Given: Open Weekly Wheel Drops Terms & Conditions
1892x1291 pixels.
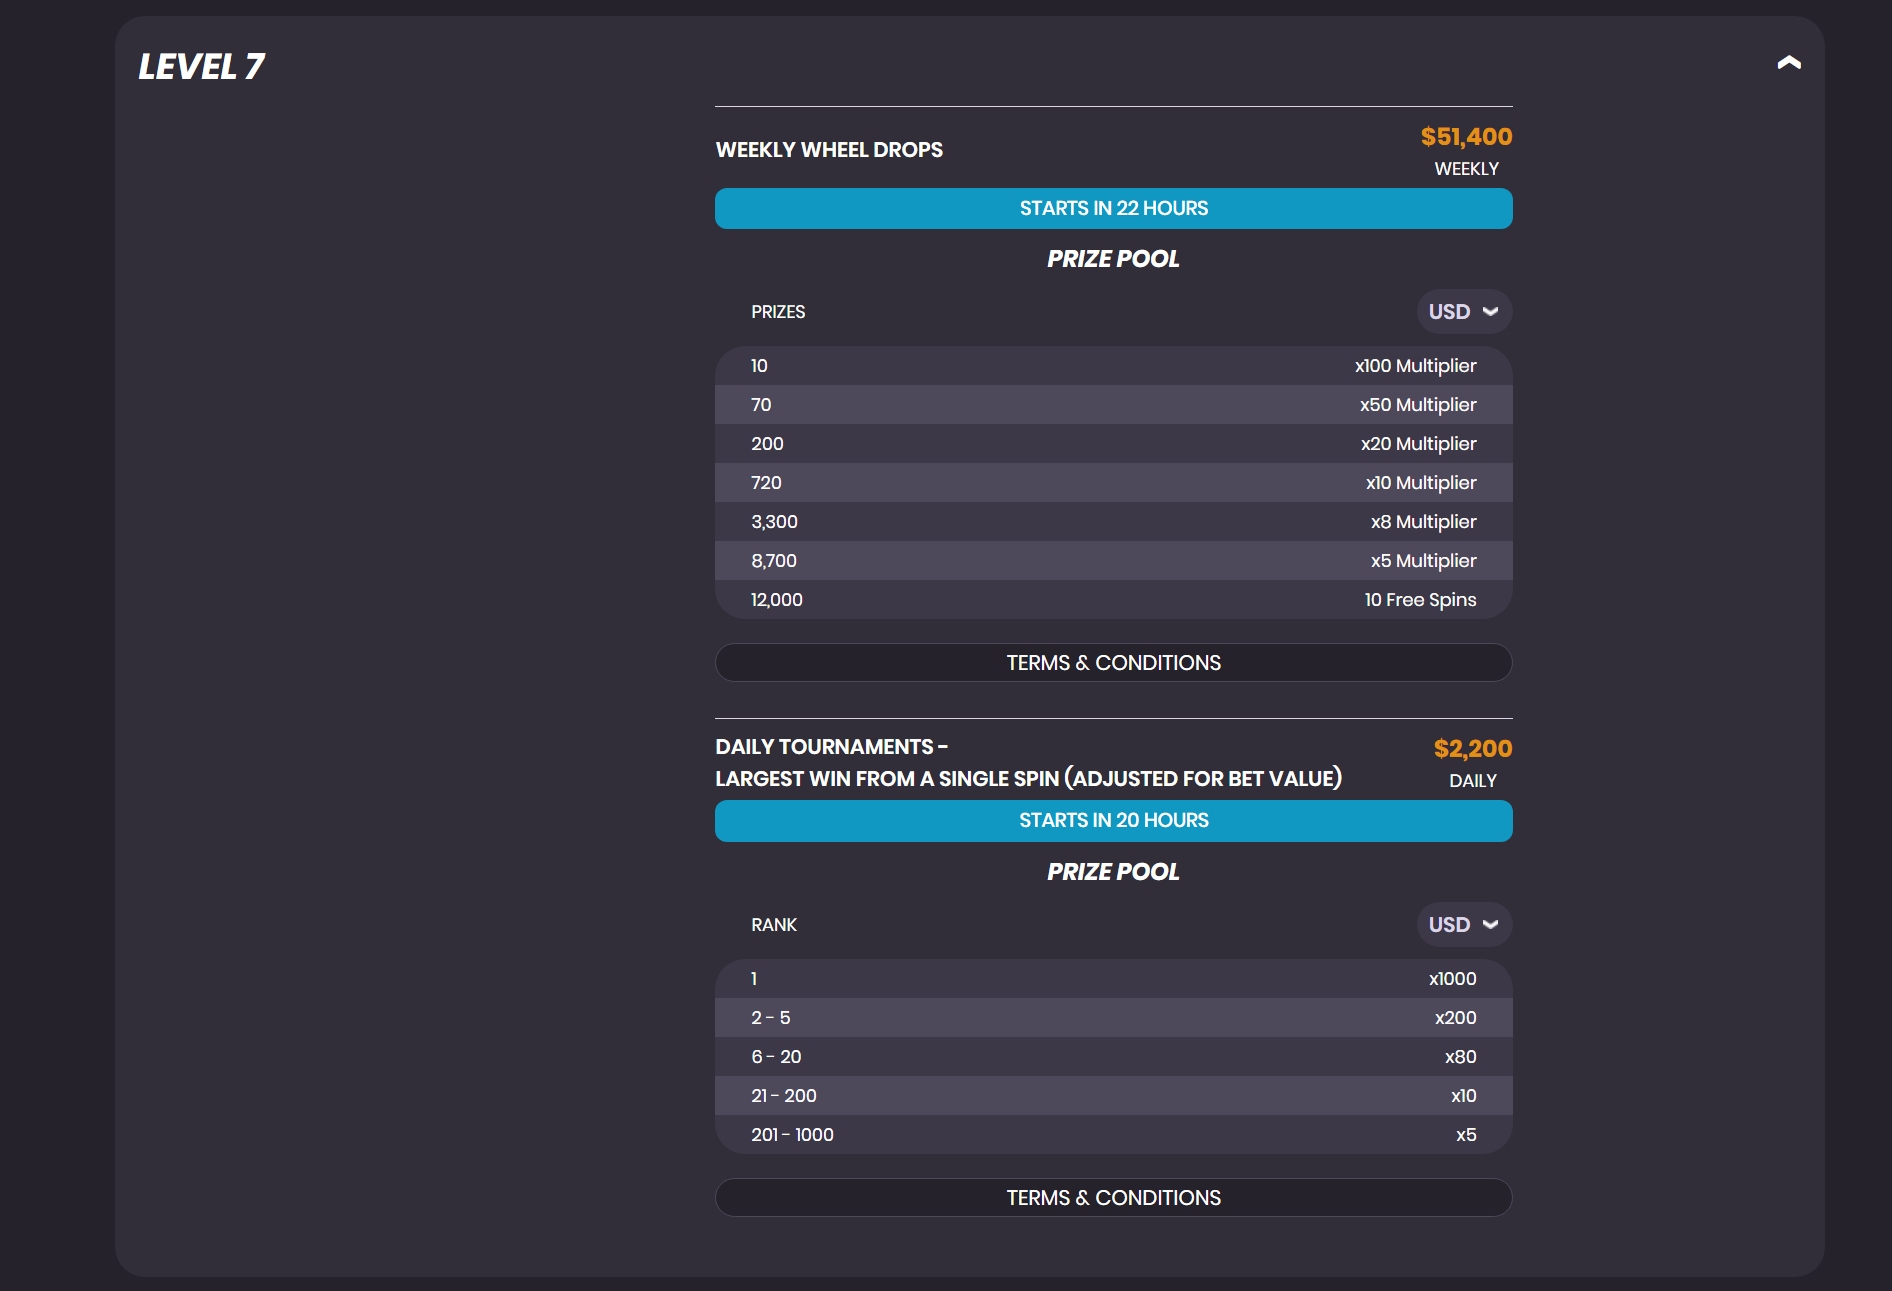Looking at the screenshot, I should 1113,663.
